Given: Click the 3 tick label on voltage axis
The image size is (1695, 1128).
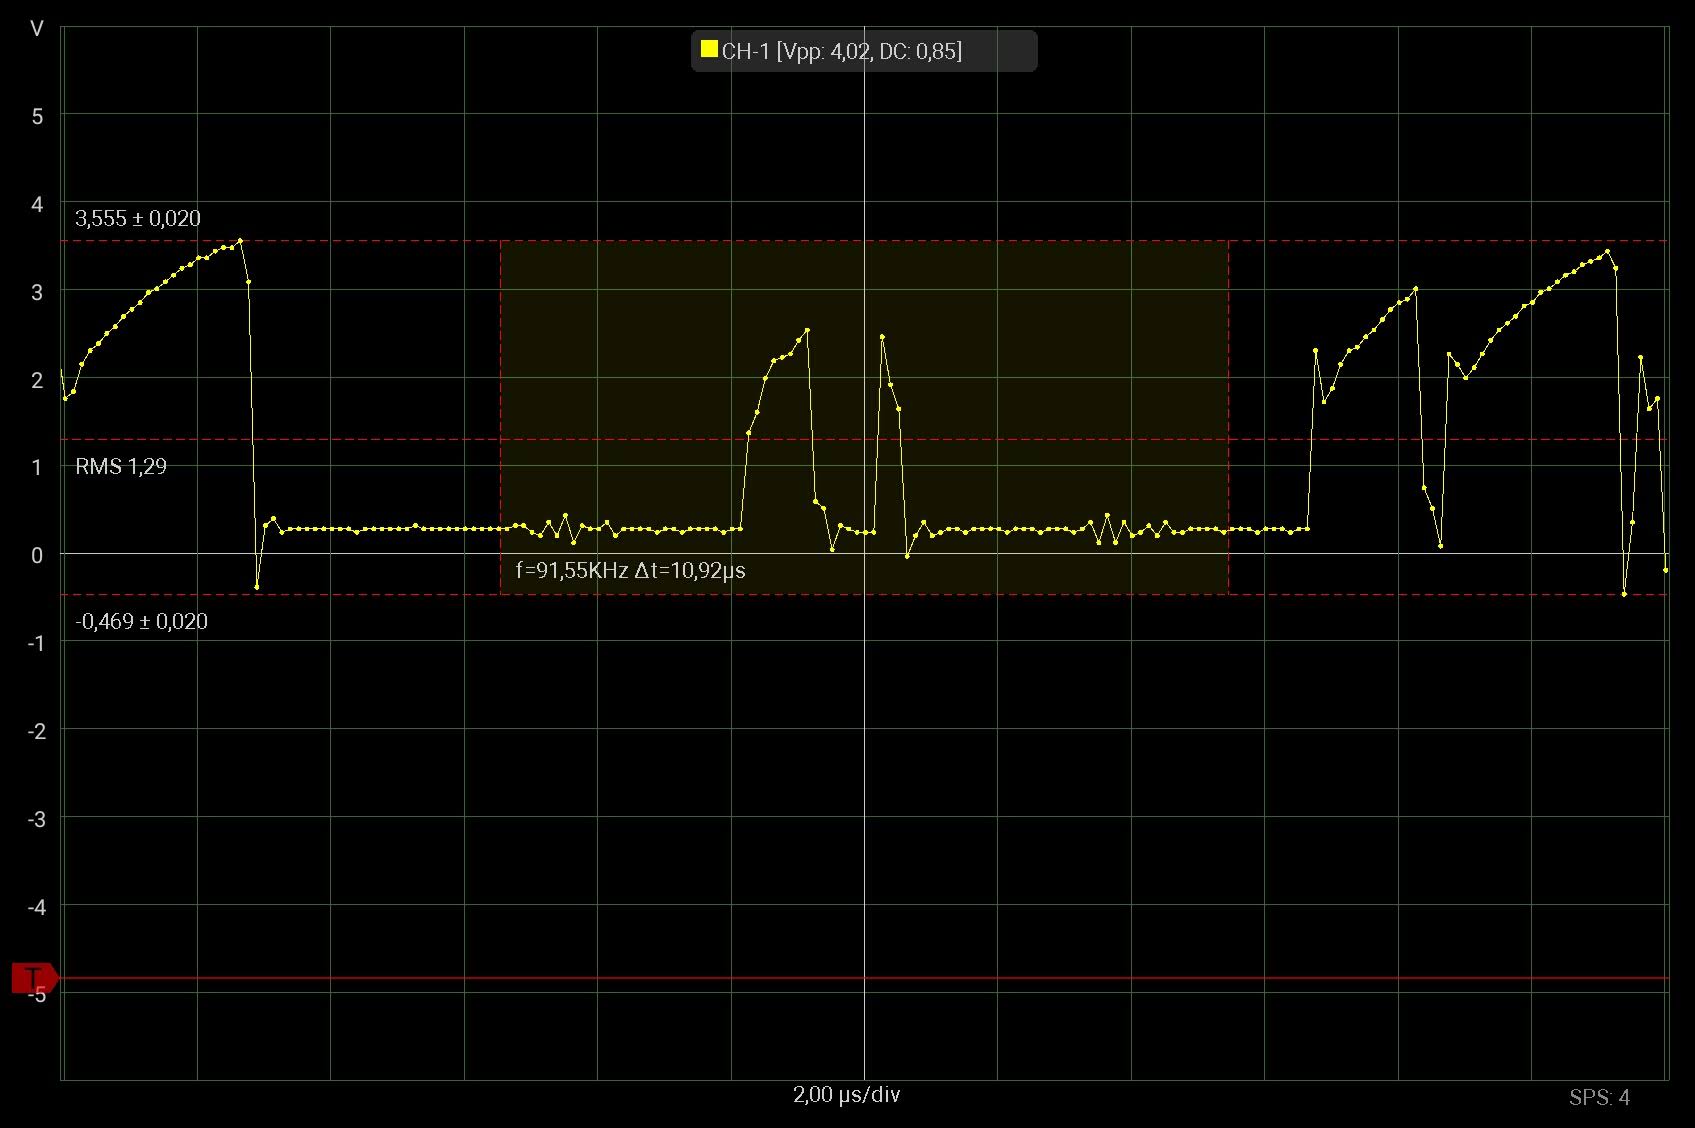Looking at the screenshot, I should 37,292.
